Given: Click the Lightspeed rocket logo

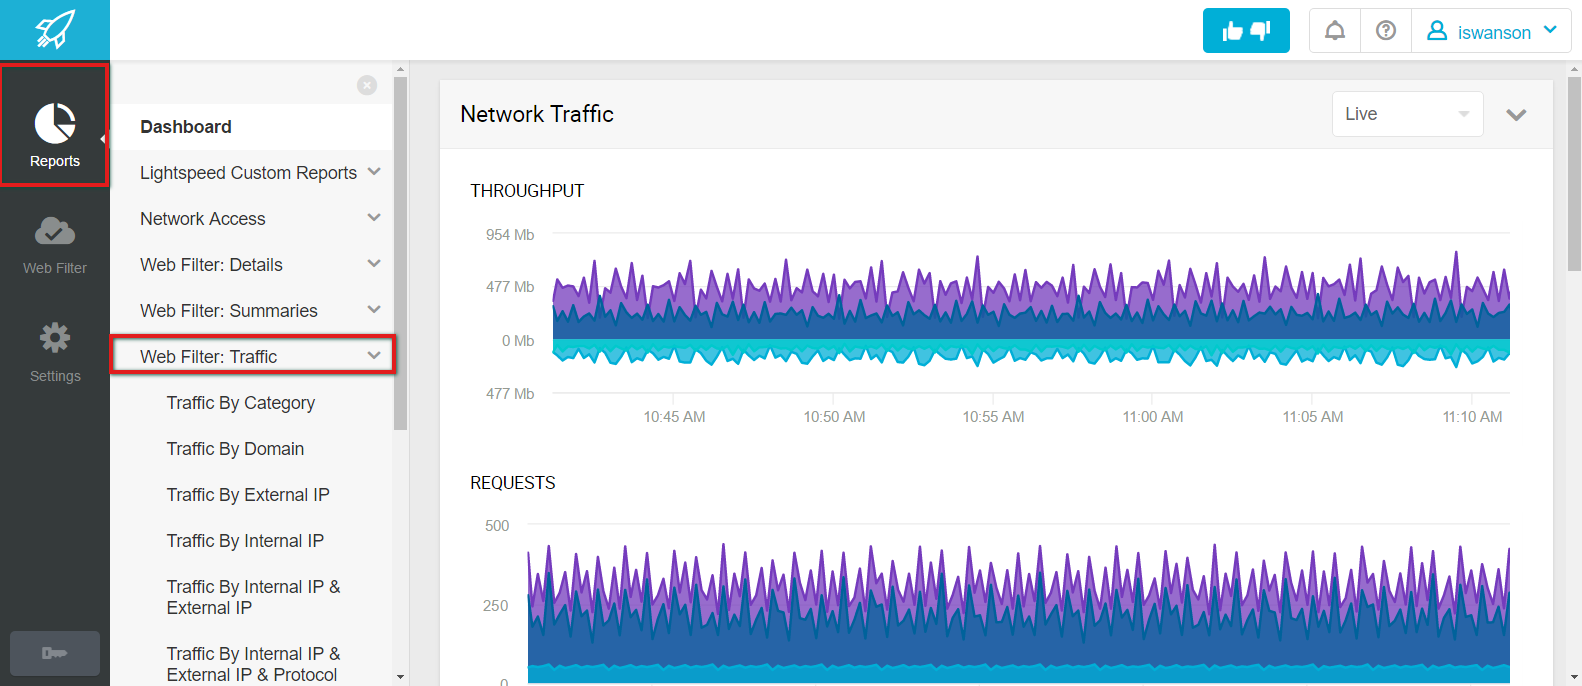Looking at the screenshot, I should [x=55, y=30].
